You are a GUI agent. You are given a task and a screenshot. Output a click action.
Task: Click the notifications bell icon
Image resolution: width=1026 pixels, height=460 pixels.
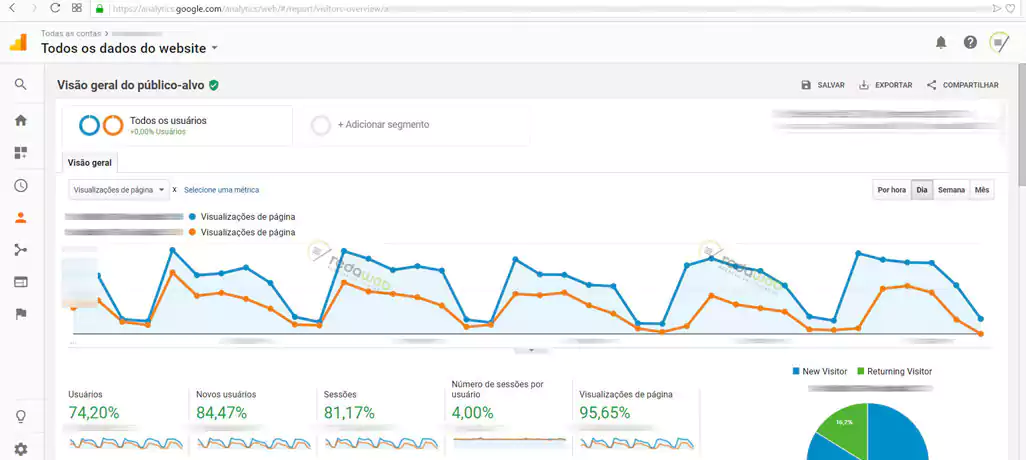tap(940, 42)
